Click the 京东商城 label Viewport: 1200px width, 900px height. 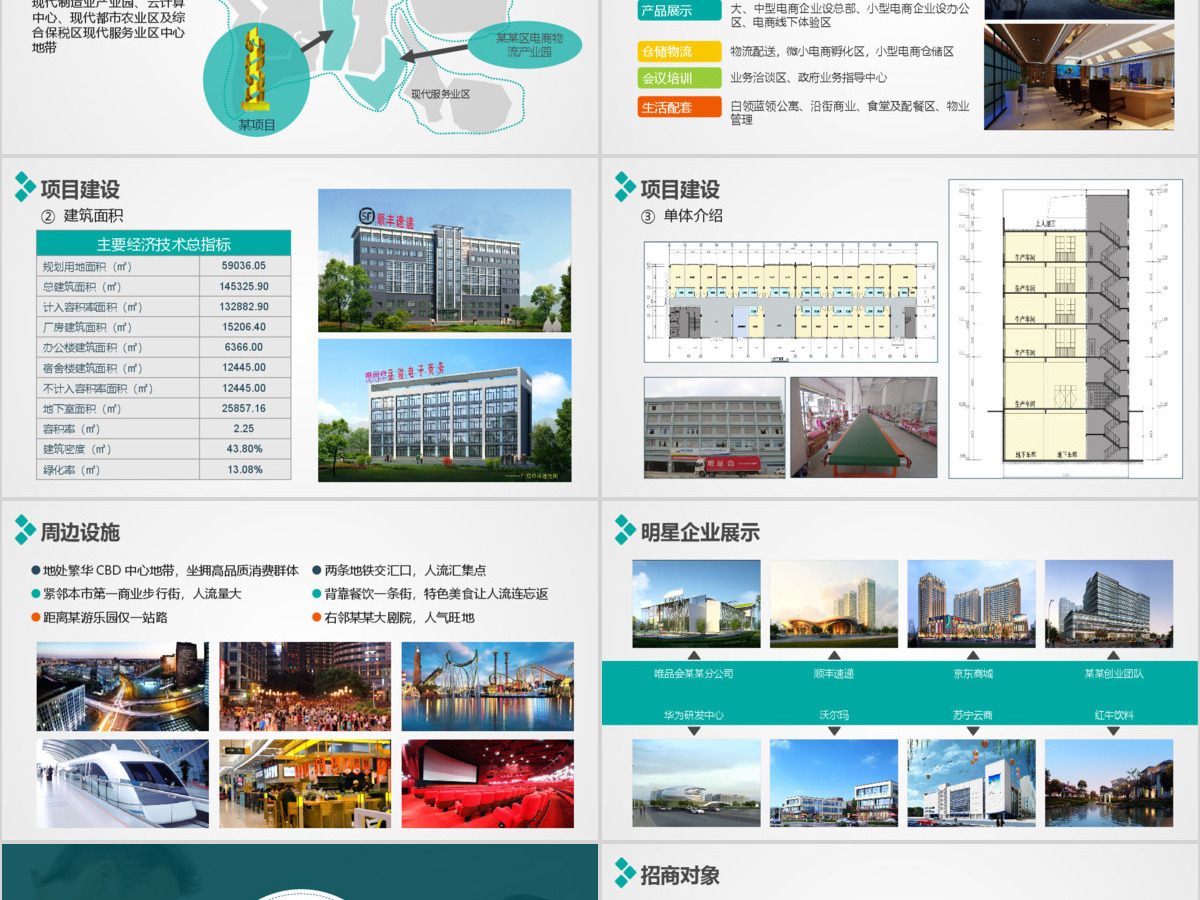(973, 673)
